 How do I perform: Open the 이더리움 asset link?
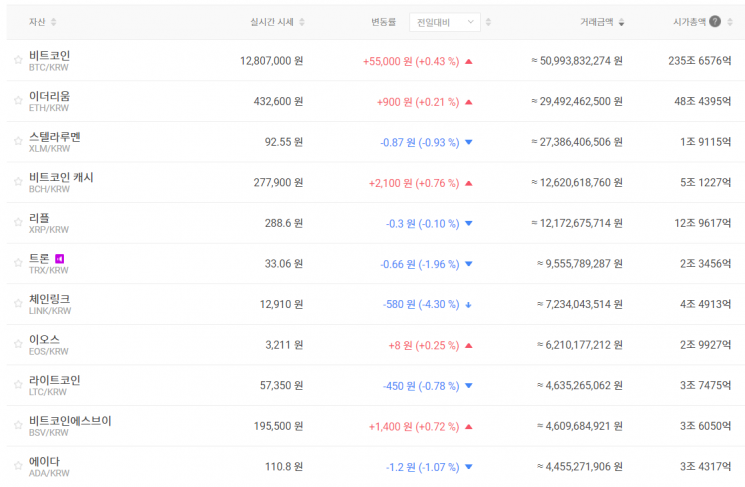49,96
